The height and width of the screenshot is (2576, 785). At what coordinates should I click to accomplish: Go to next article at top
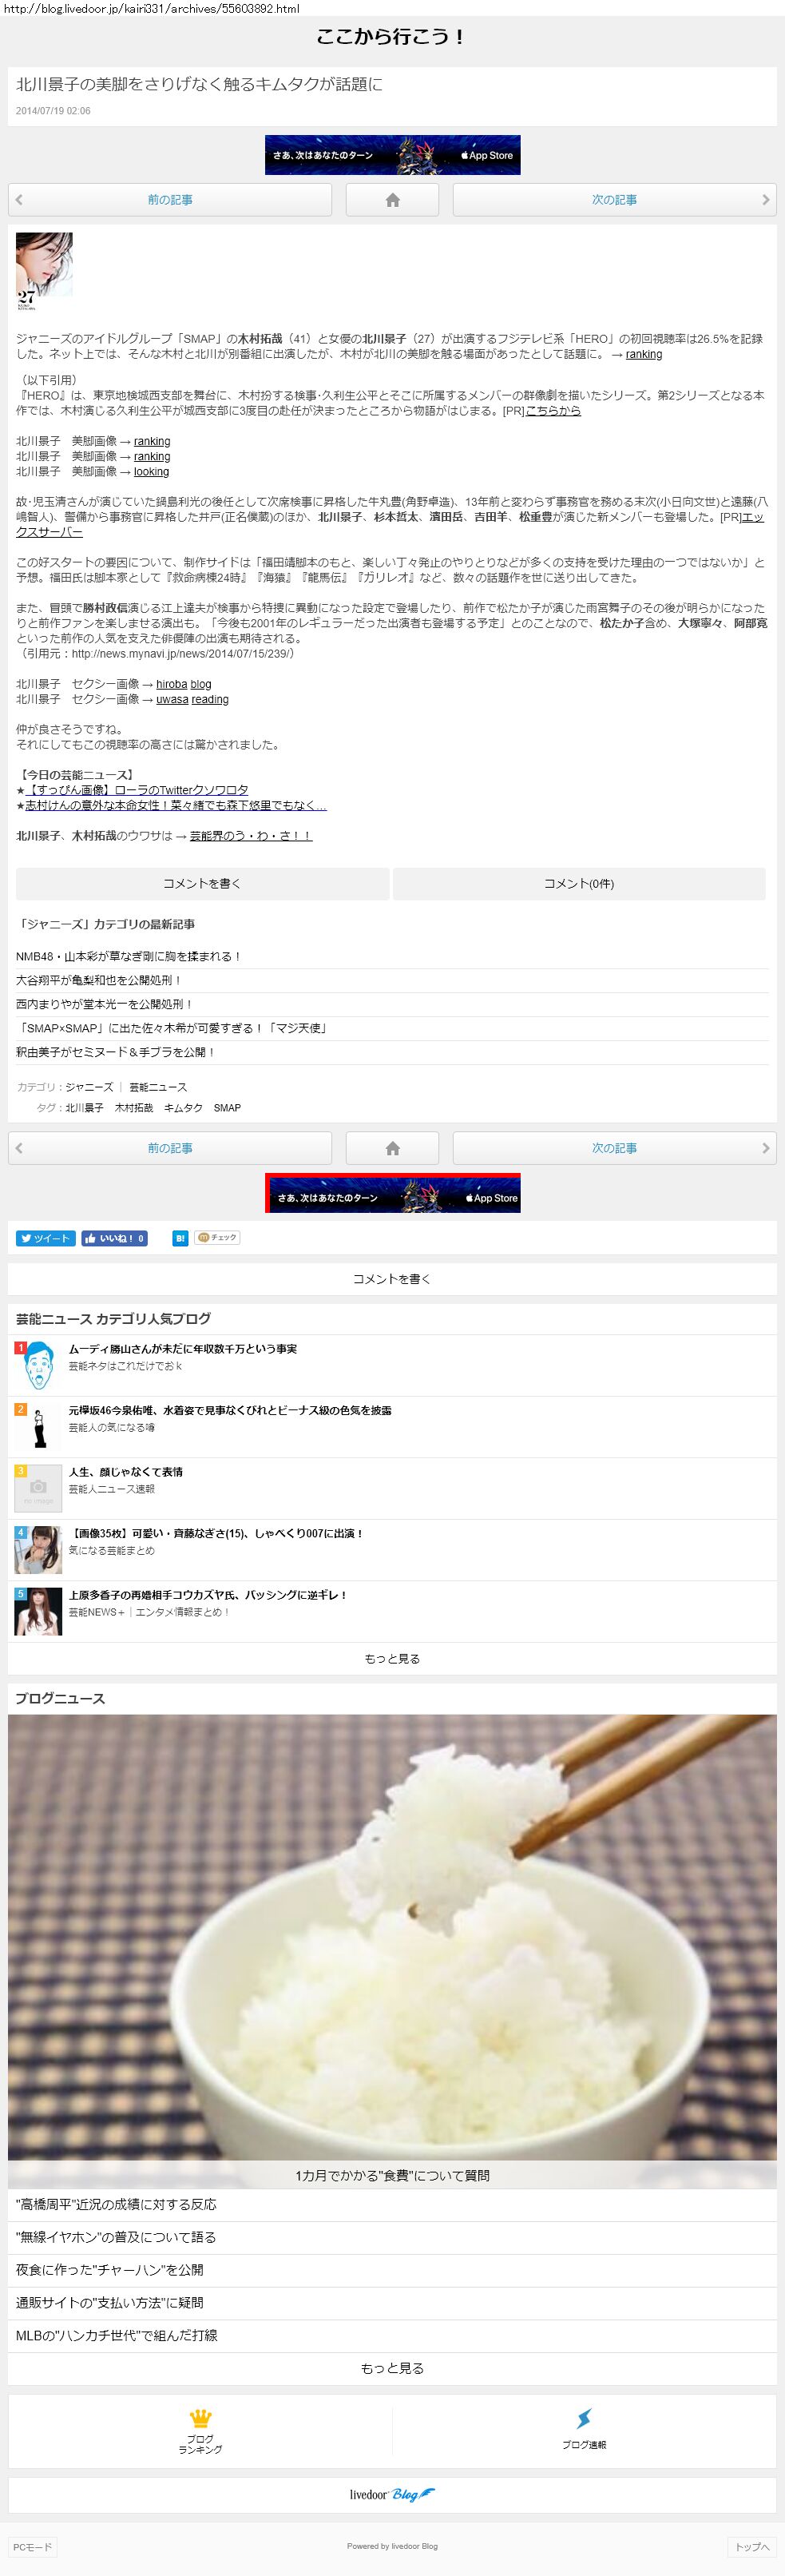pos(614,200)
